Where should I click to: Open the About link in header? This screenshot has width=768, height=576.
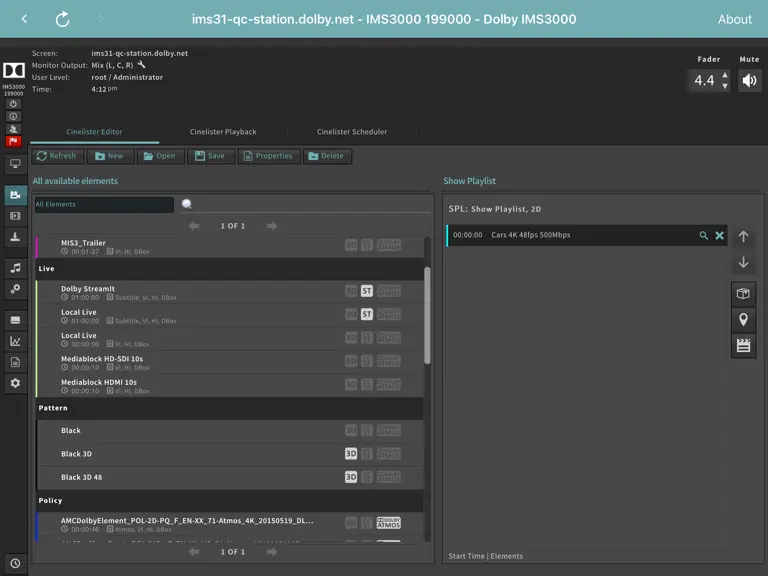[x=734, y=19]
